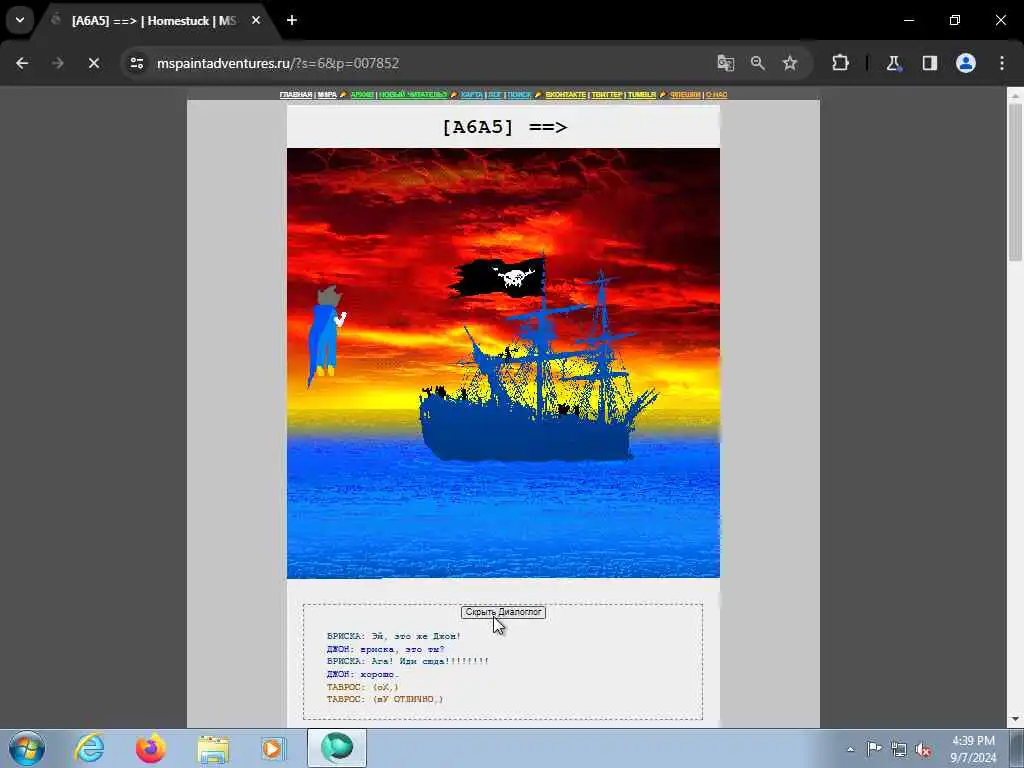Click the [A6A5] ==> page title

coord(504,127)
